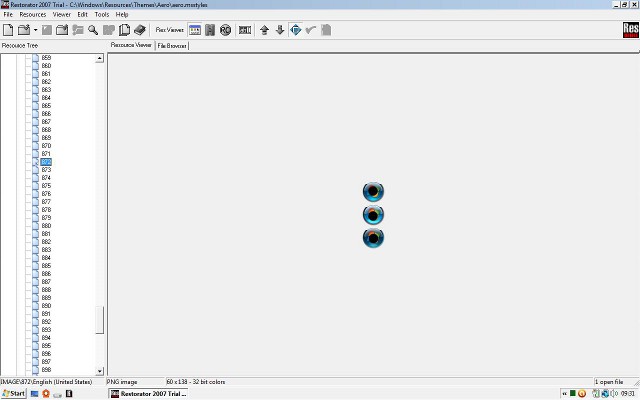Click the film-strip view mode icon
Image resolution: width=640 pixels, height=400 pixels.
point(210,30)
